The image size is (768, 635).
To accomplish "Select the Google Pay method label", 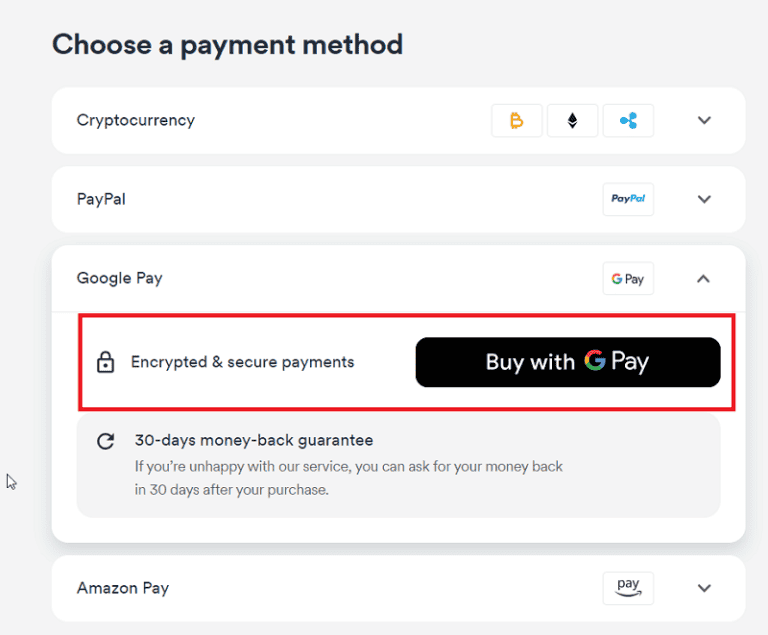I will pos(119,278).
